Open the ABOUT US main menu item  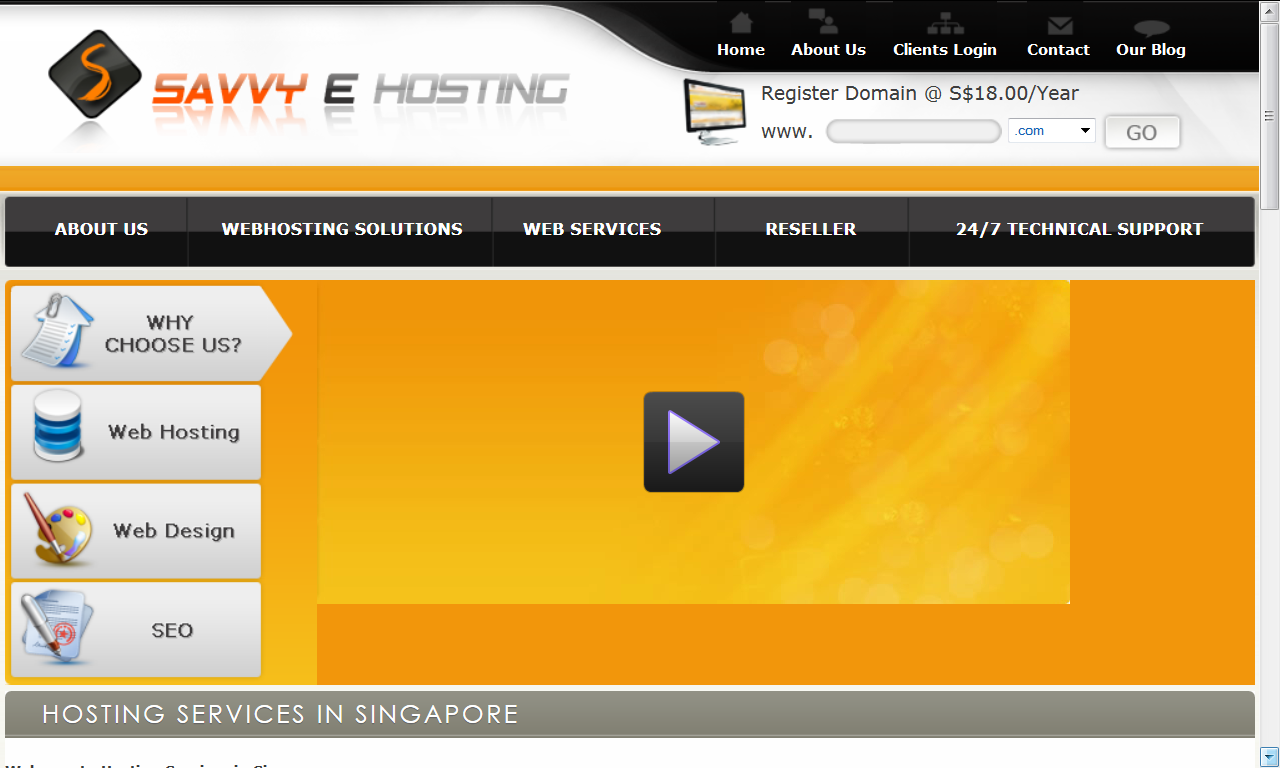coord(101,230)
